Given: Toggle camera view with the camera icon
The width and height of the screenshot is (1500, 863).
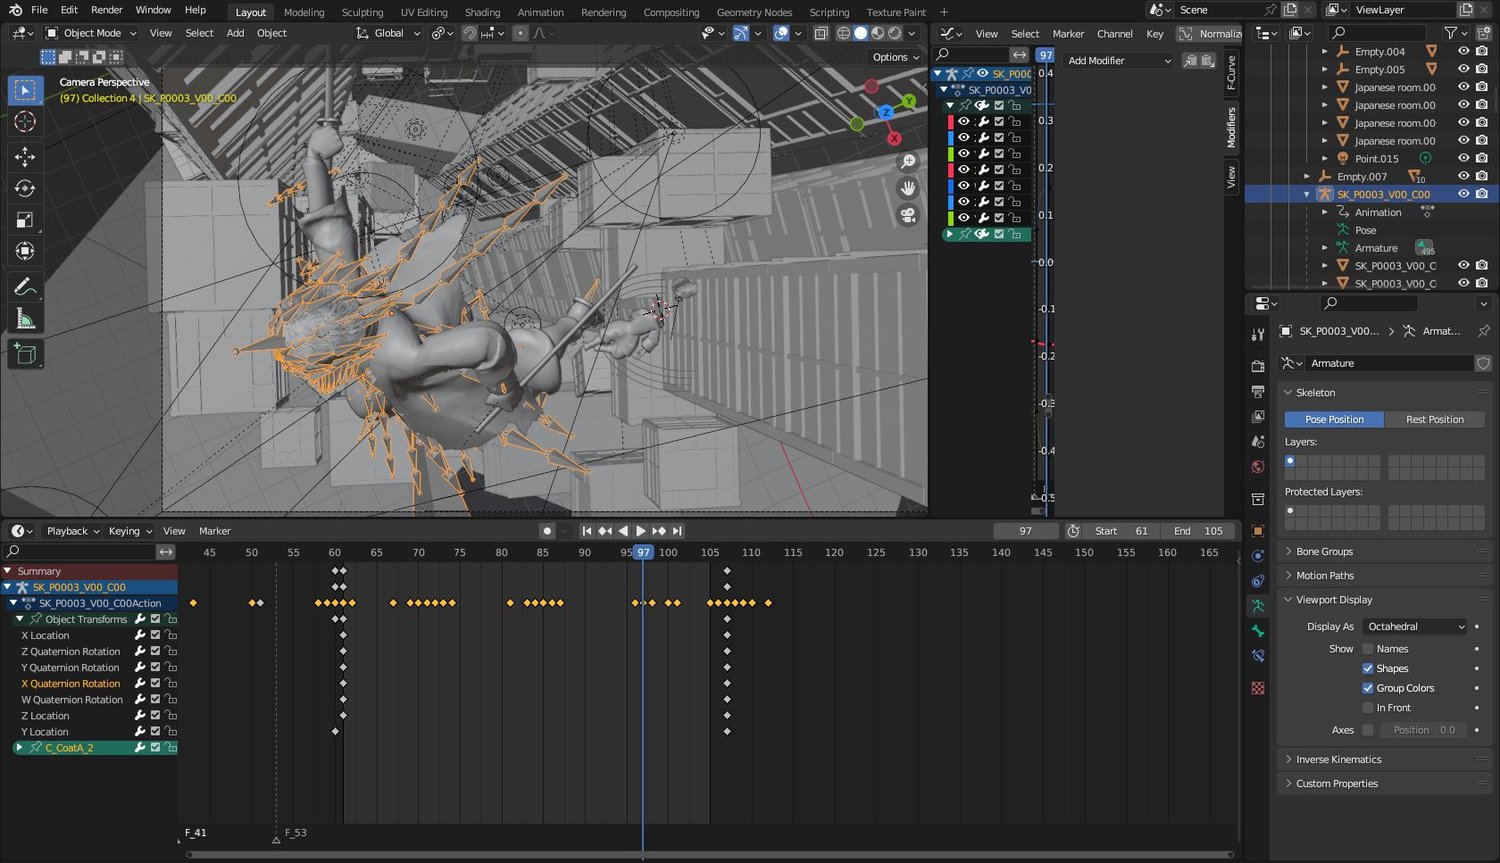Looking at the screenshot, I should [908, 215].
